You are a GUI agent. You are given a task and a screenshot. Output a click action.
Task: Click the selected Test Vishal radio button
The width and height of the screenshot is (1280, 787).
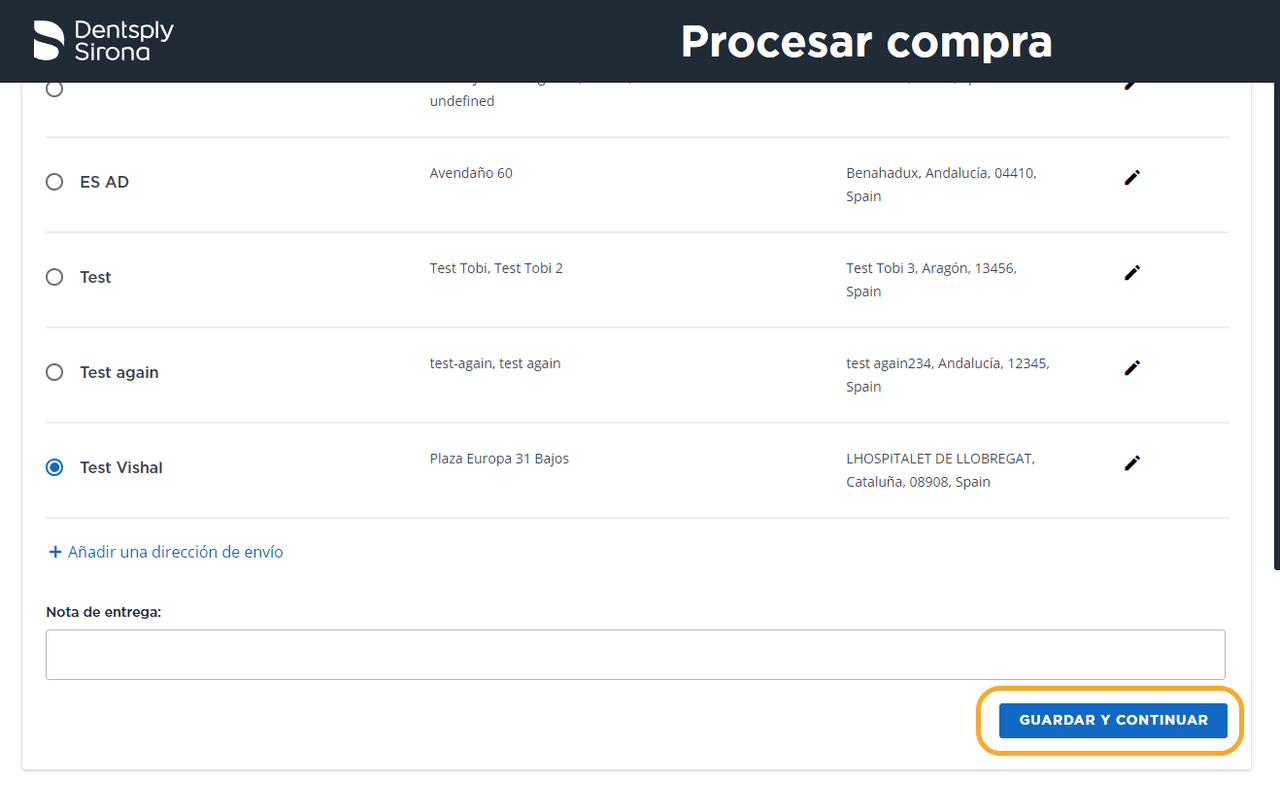coord(55,467)
